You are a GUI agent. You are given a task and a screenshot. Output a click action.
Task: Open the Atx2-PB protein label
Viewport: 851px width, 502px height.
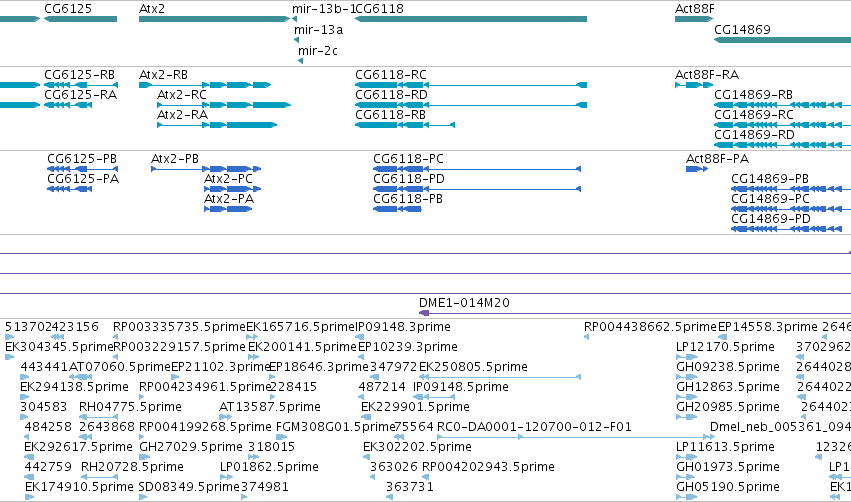coord(175,158)
